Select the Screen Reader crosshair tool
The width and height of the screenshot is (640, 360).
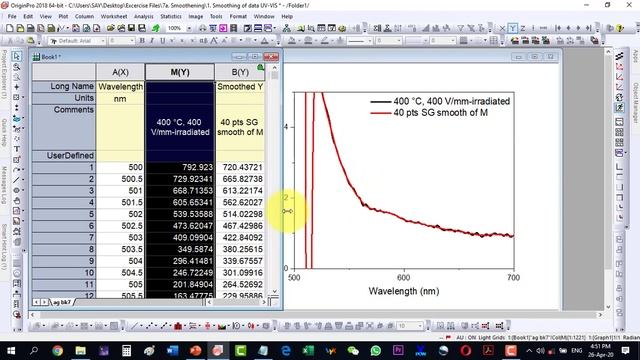(x=17, y=87)
